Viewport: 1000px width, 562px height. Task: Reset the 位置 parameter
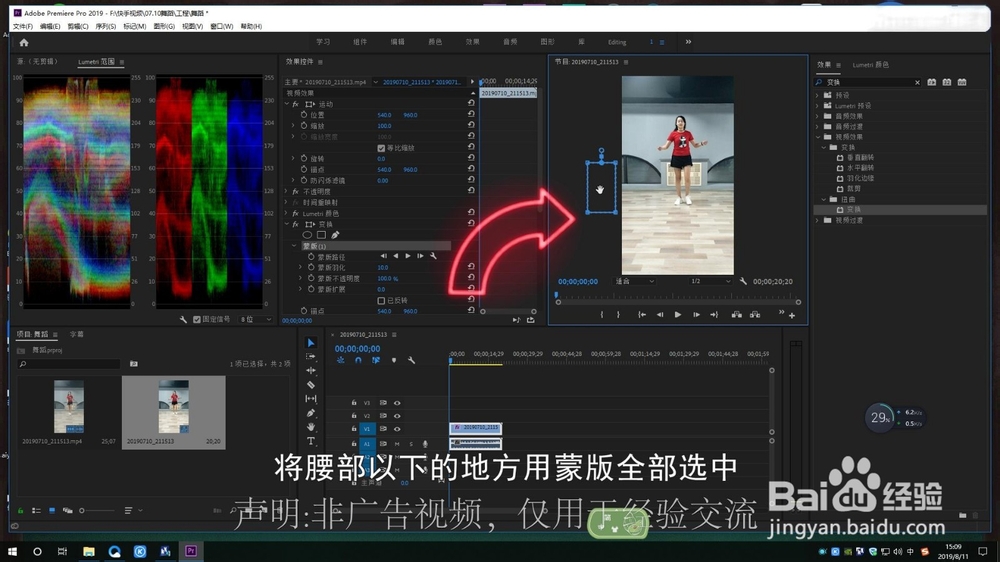[x=471, y=115]
